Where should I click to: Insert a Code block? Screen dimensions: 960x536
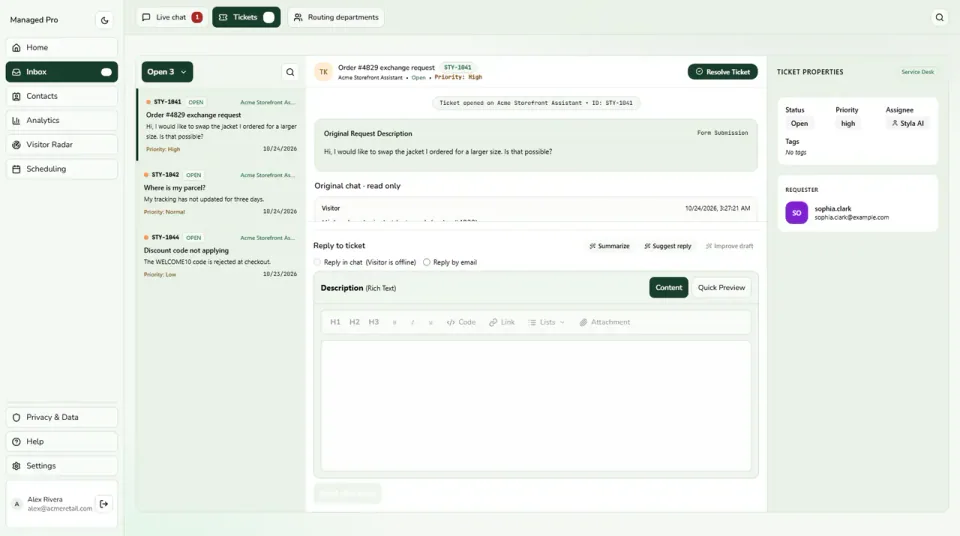(x=461, y=322)
